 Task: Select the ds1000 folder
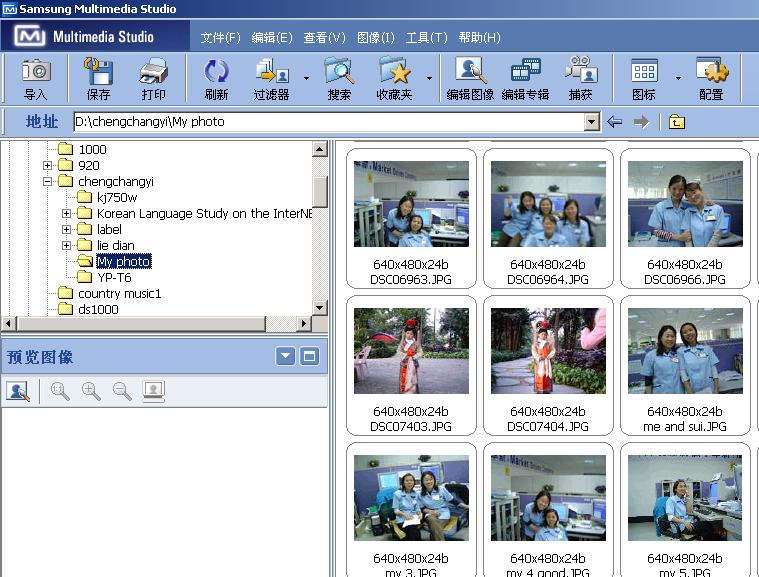tap(88, 309)
